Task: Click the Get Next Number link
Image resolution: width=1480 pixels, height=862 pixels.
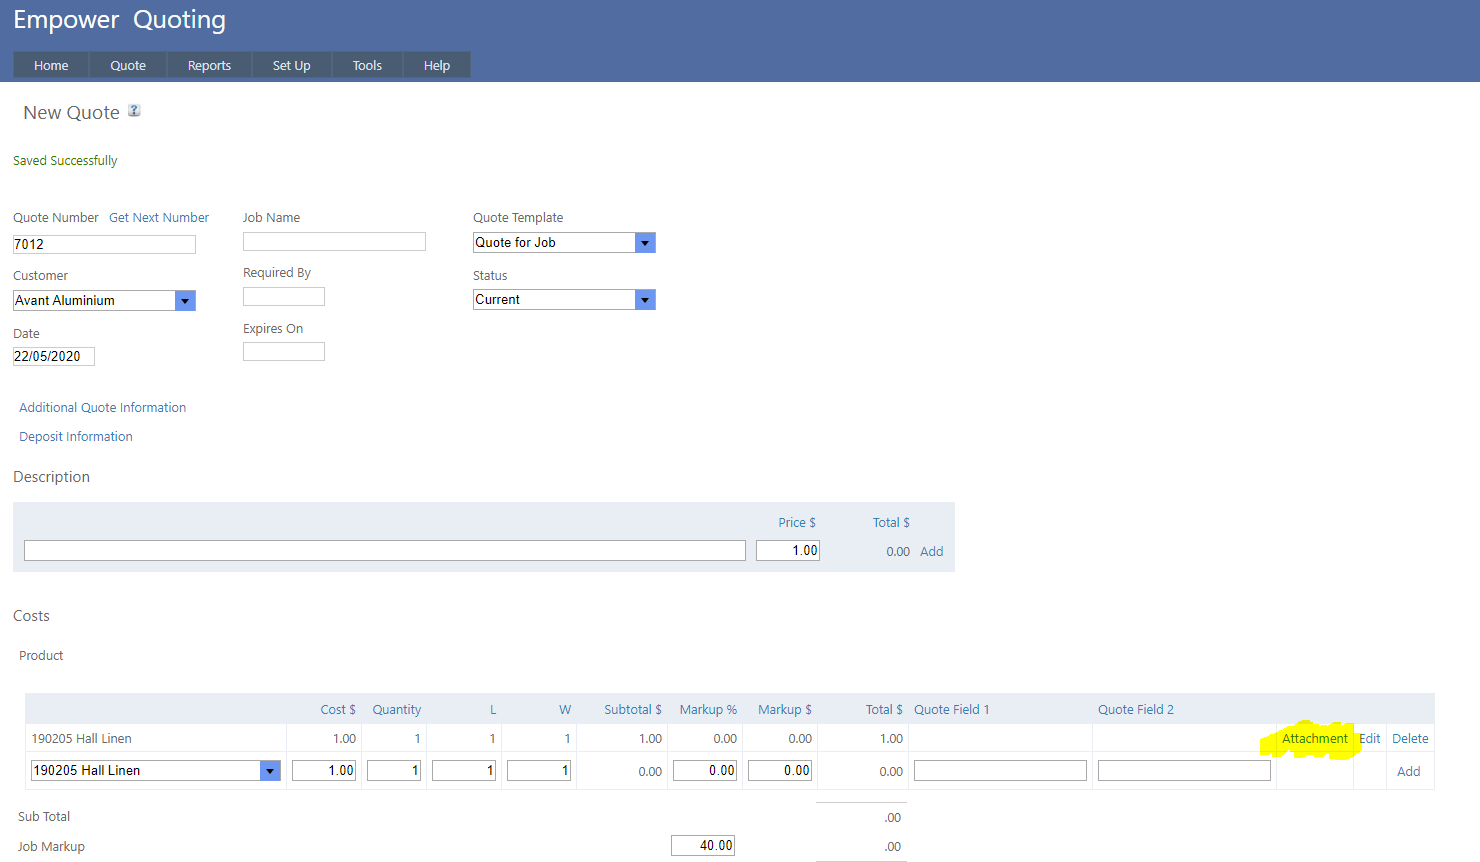Action: click(159, 218)
